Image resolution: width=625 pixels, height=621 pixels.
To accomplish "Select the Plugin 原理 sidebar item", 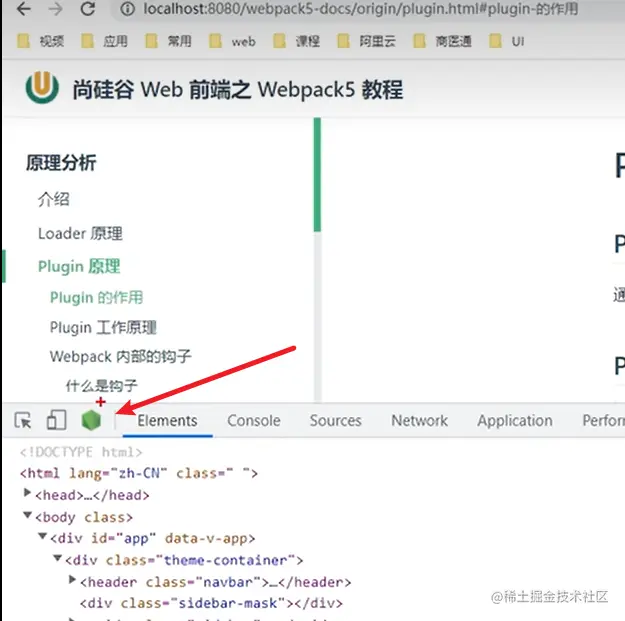I will click(x=79, y=266).
